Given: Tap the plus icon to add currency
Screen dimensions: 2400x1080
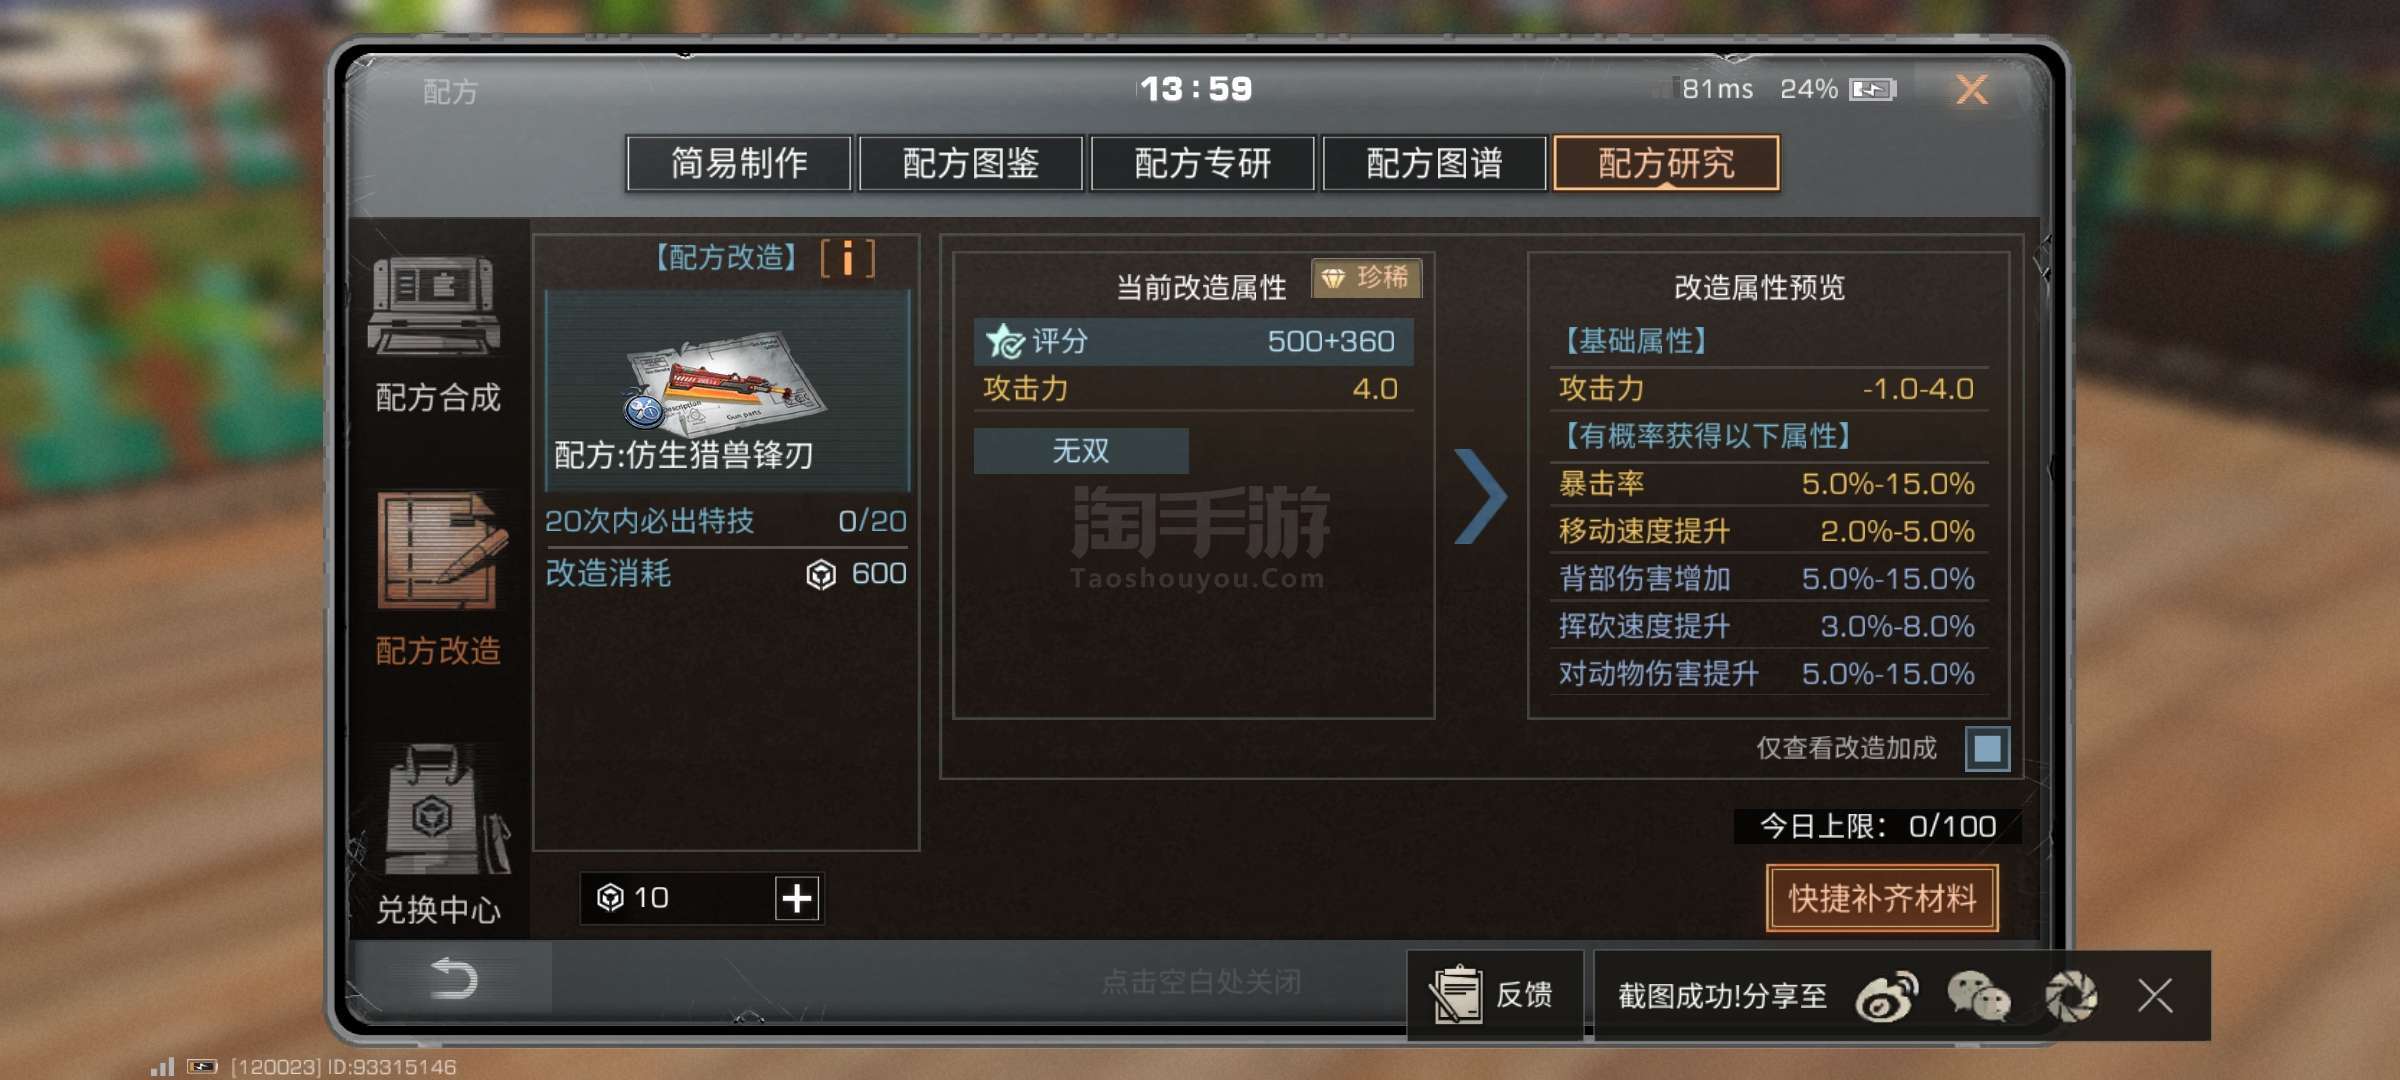Looking at the screenshot, I should [x=797, y=898].
